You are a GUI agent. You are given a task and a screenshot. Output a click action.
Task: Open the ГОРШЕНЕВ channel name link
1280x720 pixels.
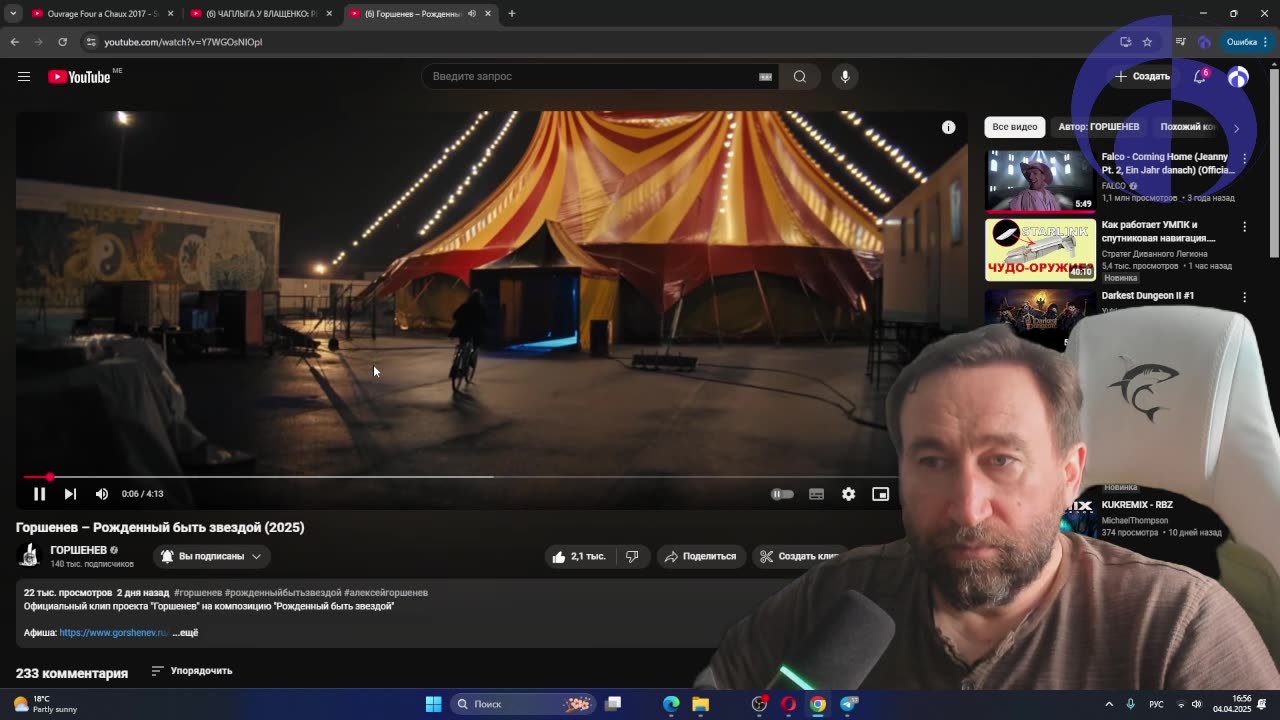pyautogui.click(x=78, y=550)
